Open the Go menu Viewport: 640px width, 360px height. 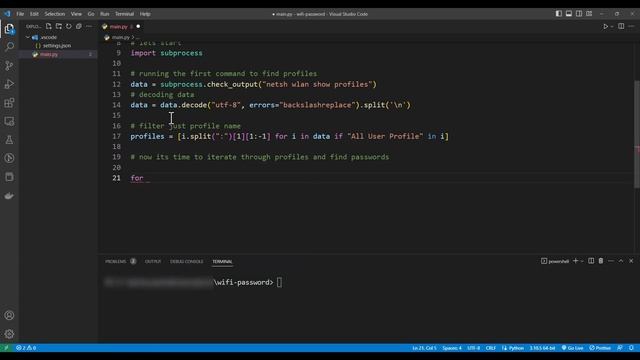(x=91, y=14)
